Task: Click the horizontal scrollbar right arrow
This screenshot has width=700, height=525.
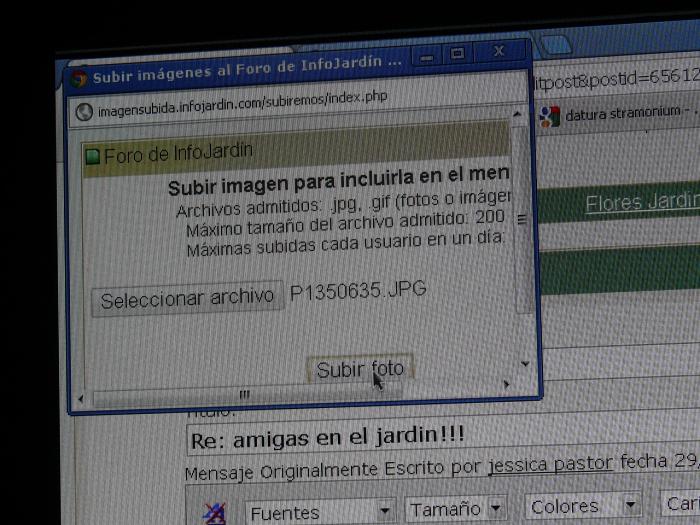Action: click(x=506, y=384)
